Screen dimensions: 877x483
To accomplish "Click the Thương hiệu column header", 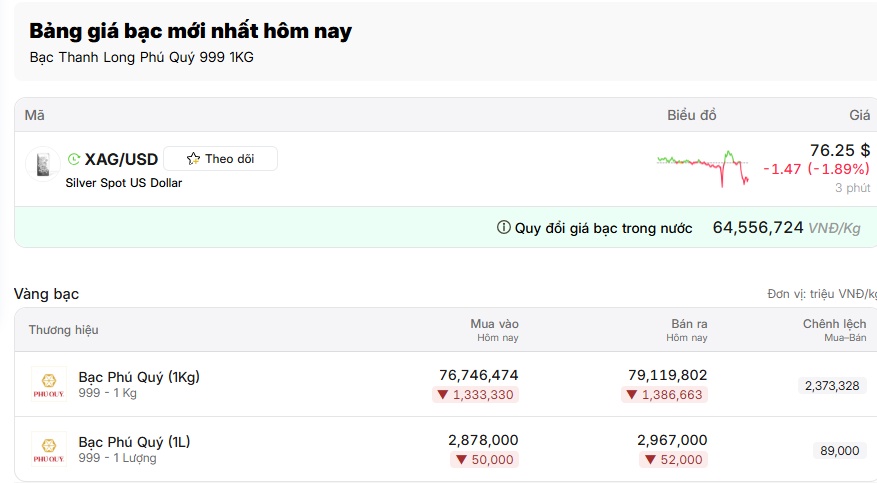I will (x=64, y=330).
